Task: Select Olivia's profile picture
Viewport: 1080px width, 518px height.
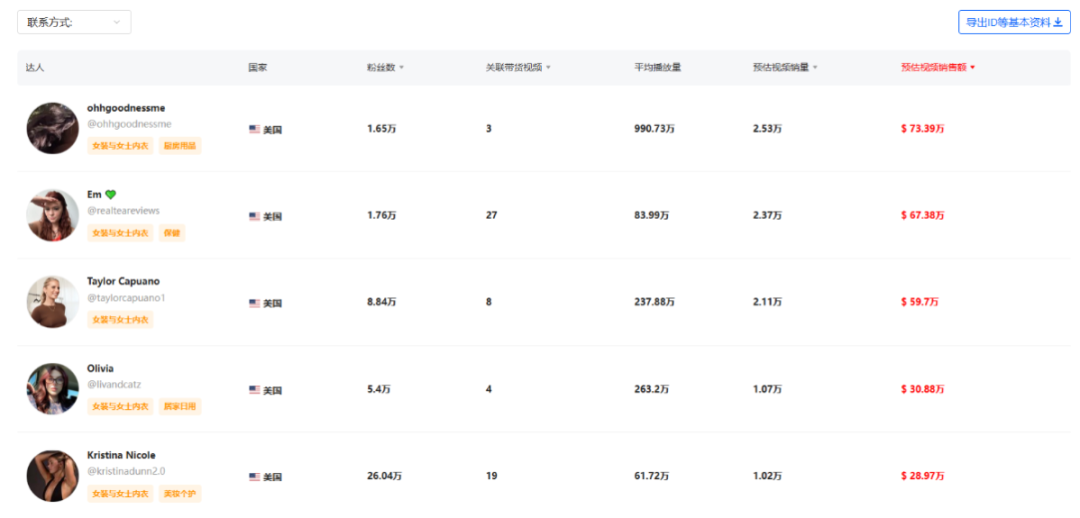Action: click(x=53, y=389)
